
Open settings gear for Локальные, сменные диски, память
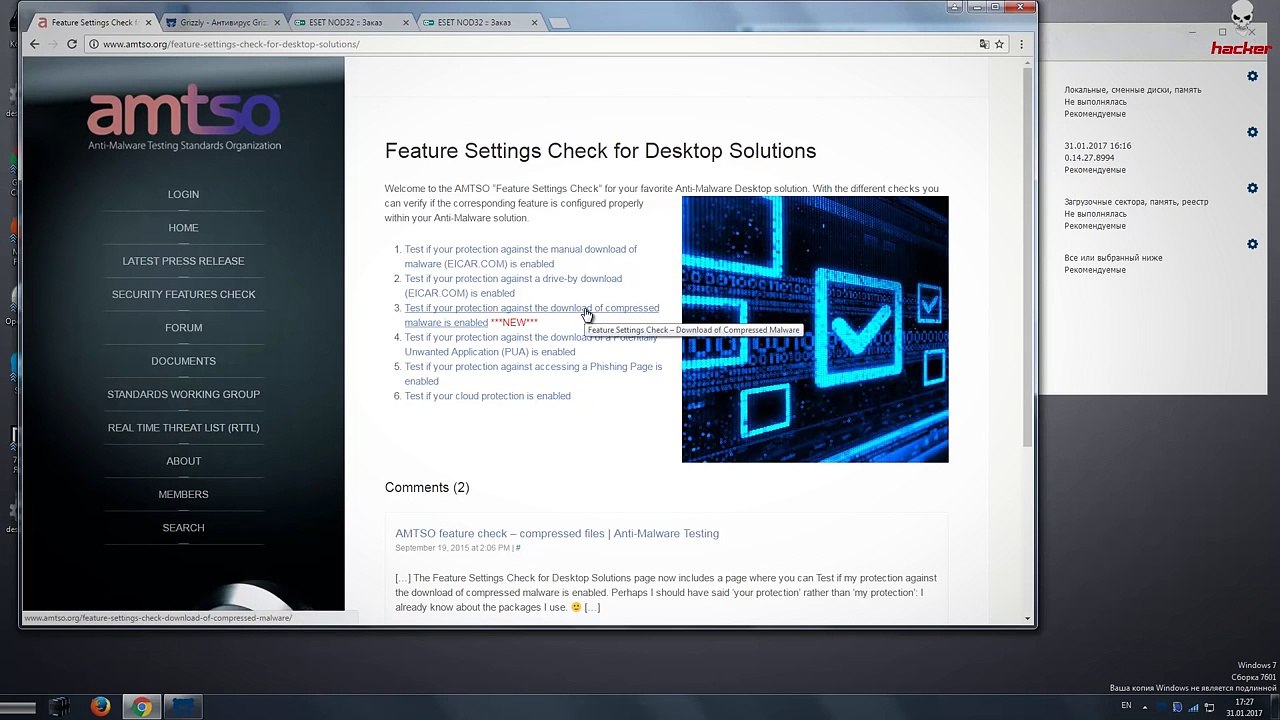pyautogui.click(x=1252, y=77)
